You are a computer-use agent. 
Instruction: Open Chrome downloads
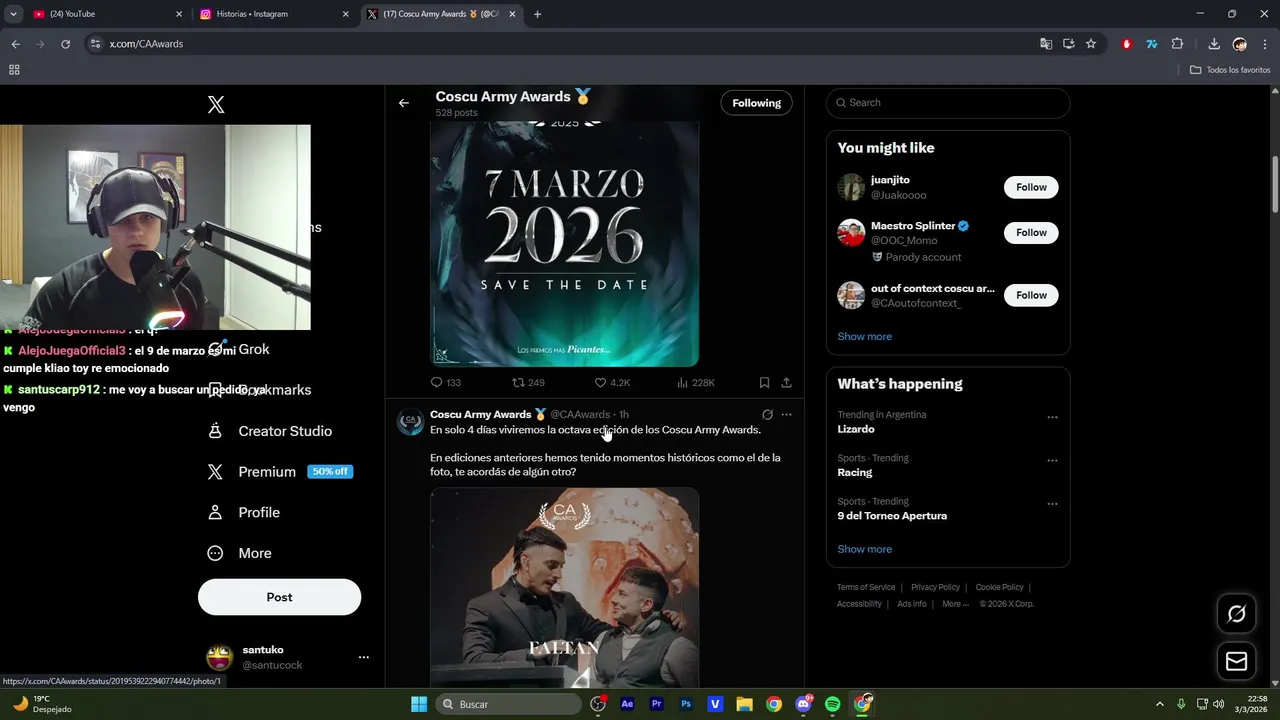tap(1214, 44)
